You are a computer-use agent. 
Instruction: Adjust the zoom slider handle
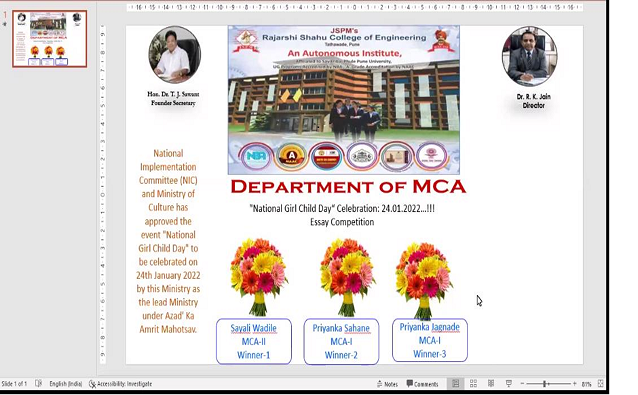pyautogui.click(x=545, y=384)
